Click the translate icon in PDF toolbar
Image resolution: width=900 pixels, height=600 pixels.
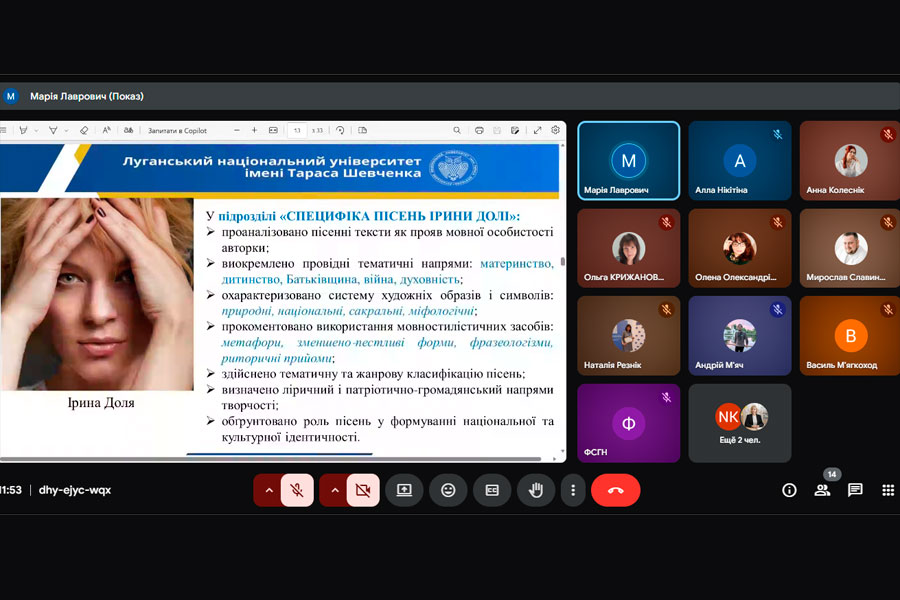(129, 130)
